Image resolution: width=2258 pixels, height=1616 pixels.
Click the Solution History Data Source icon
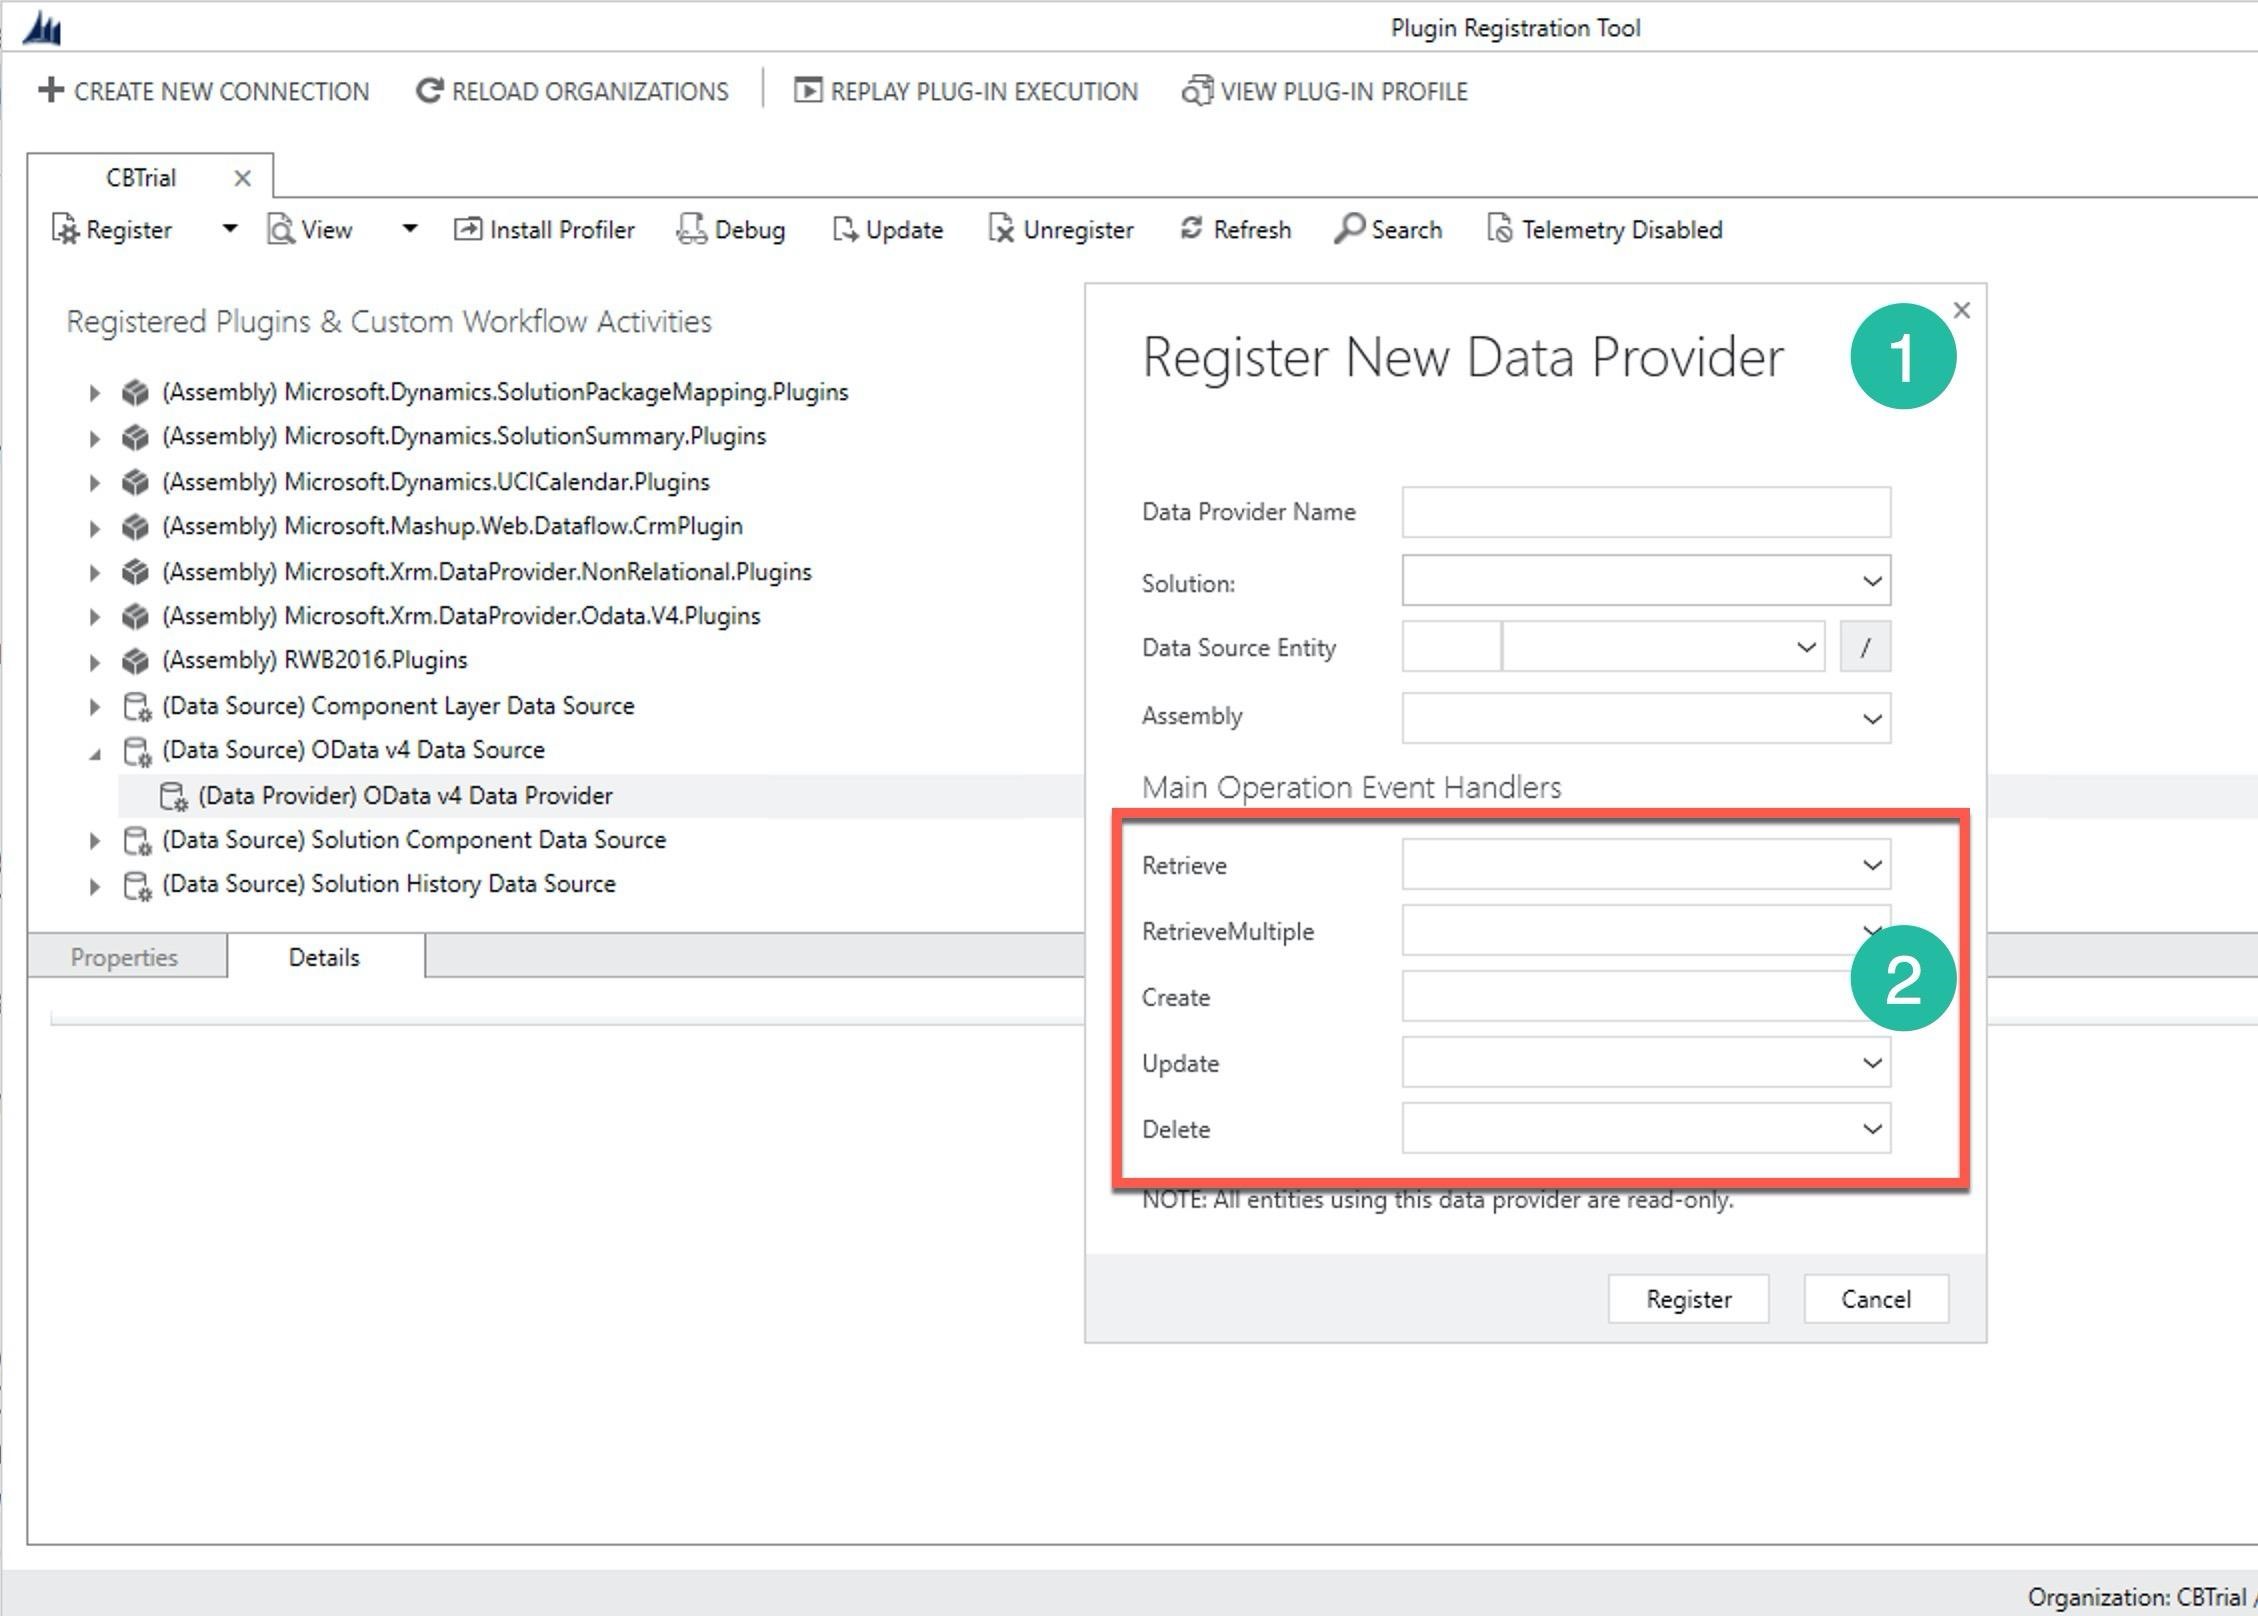(137, 885)
